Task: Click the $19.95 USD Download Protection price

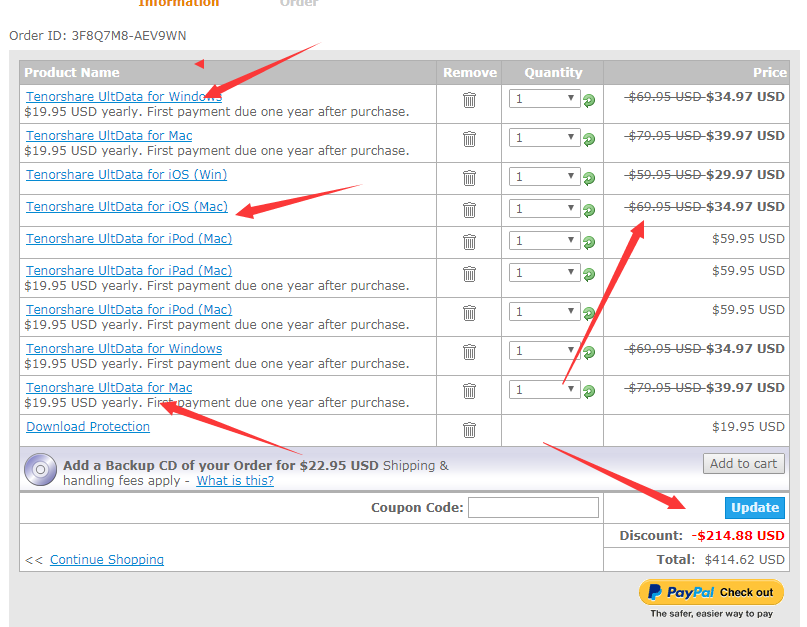Action: click(x=748, y=427)
